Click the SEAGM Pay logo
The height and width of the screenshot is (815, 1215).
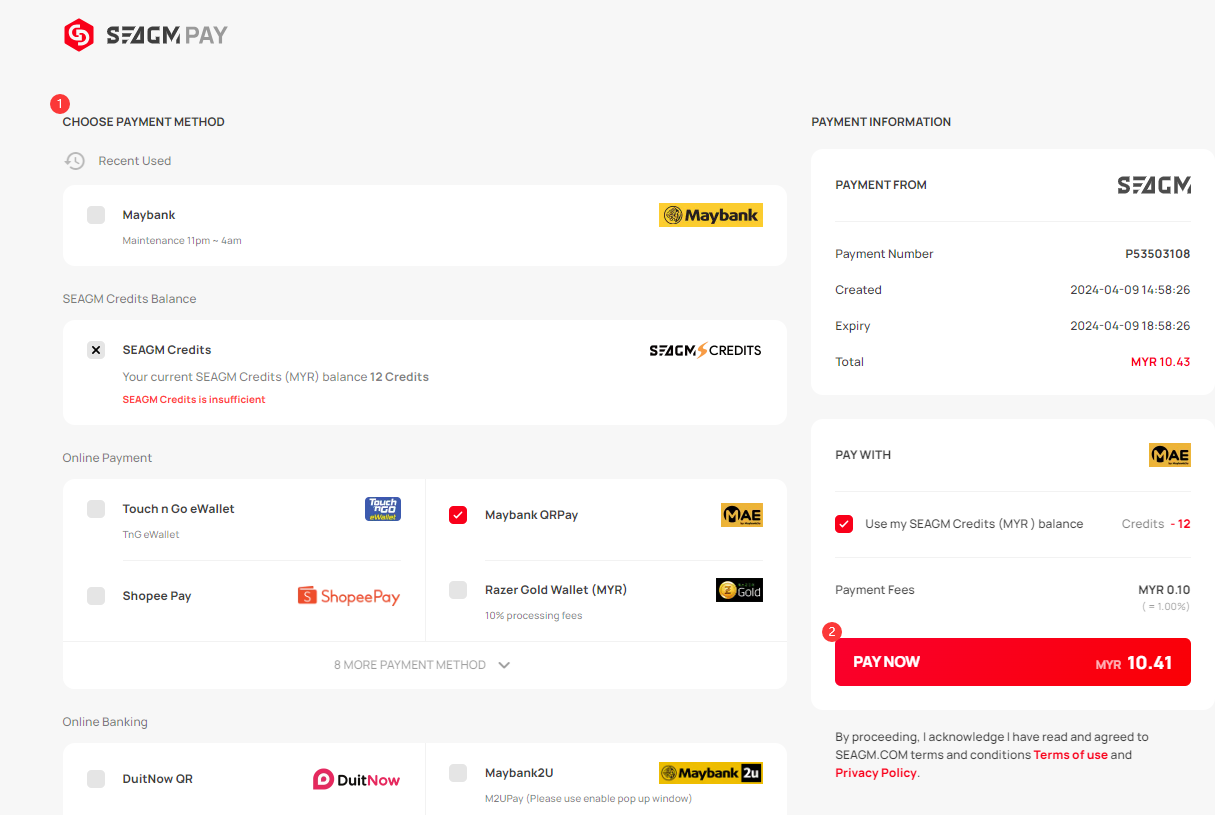tap(146, 36)
